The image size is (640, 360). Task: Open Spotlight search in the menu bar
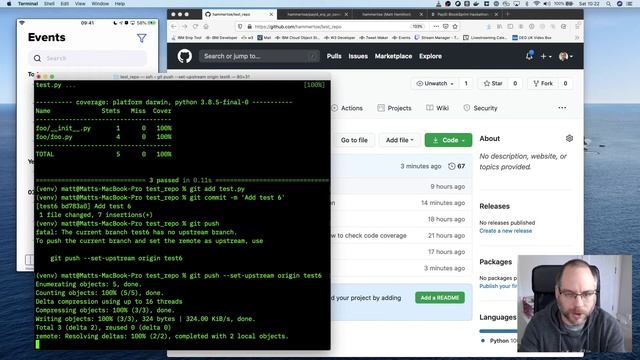[x=608, y=3]
